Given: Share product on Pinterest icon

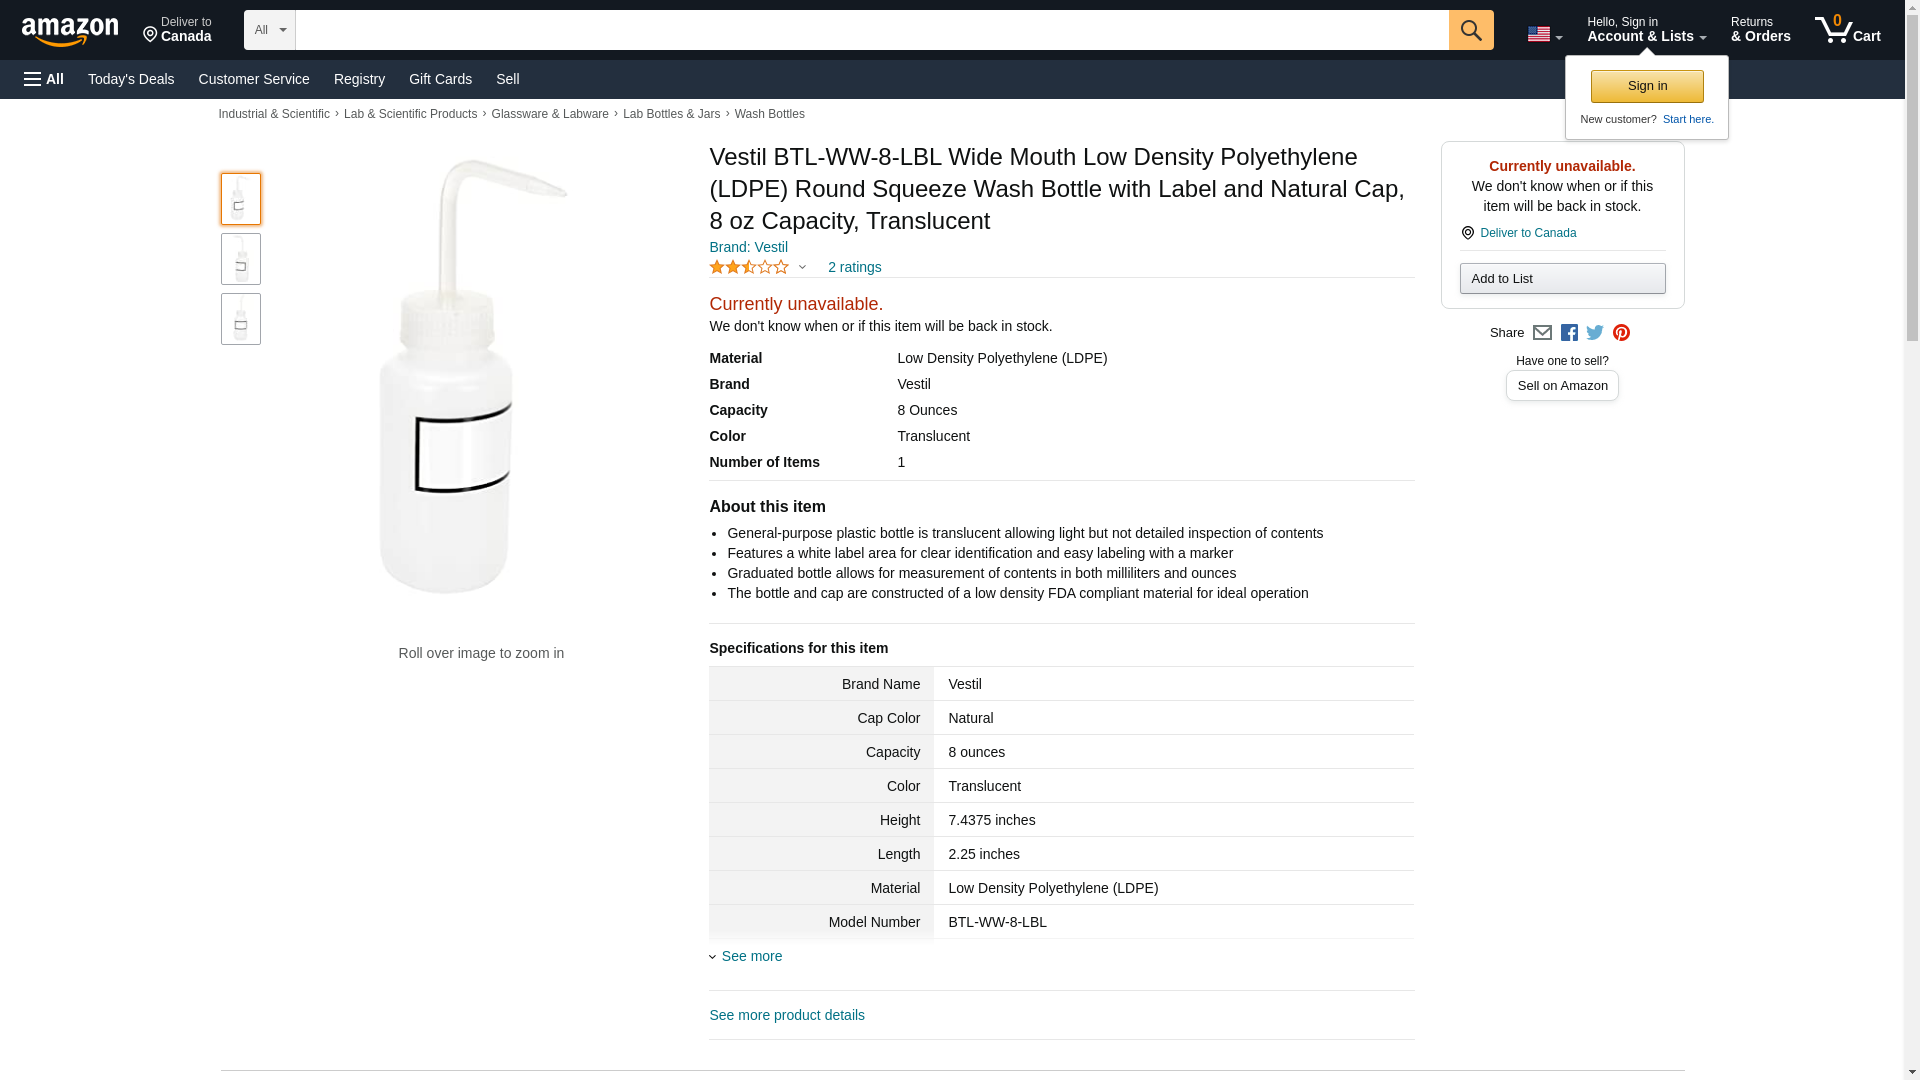Looking at the screenshot, I should [x=1621, y=333].
